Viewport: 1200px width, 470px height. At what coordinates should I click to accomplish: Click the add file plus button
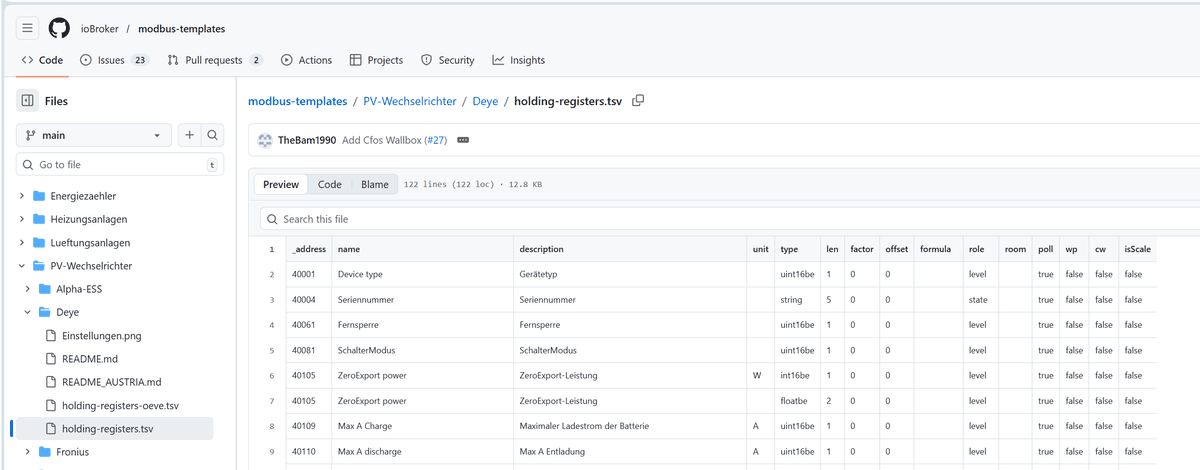pos(189,135)
